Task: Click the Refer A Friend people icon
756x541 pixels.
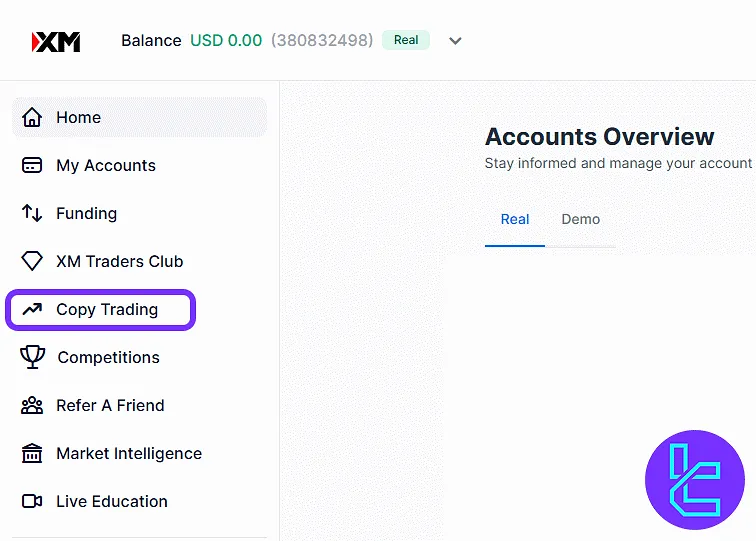Action: point(32,406)
